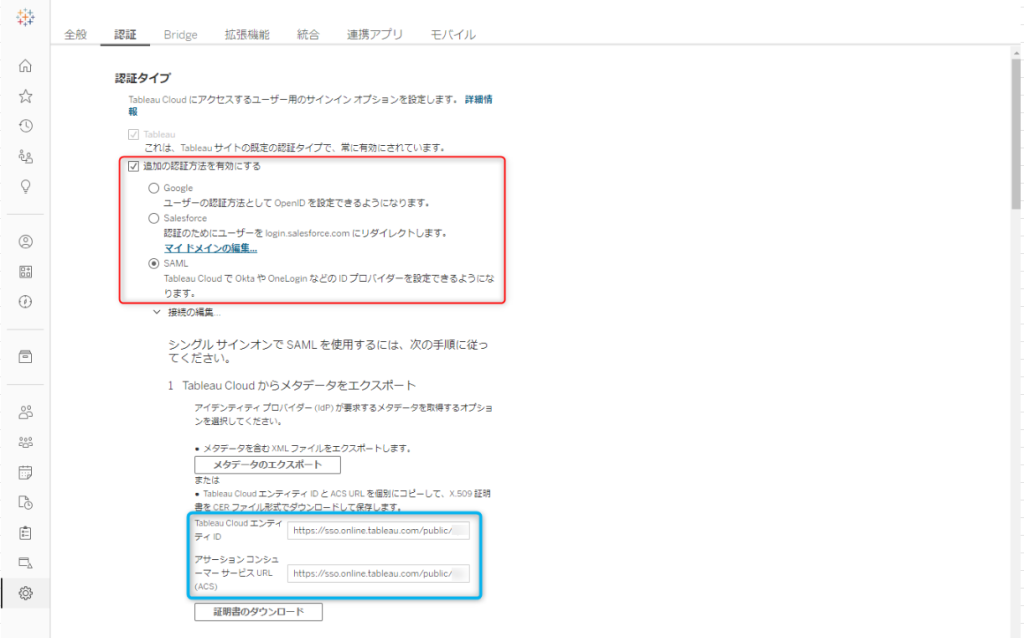Open Recommendations lightbulb icon
1024x638 pixels.
coord(25,187)
